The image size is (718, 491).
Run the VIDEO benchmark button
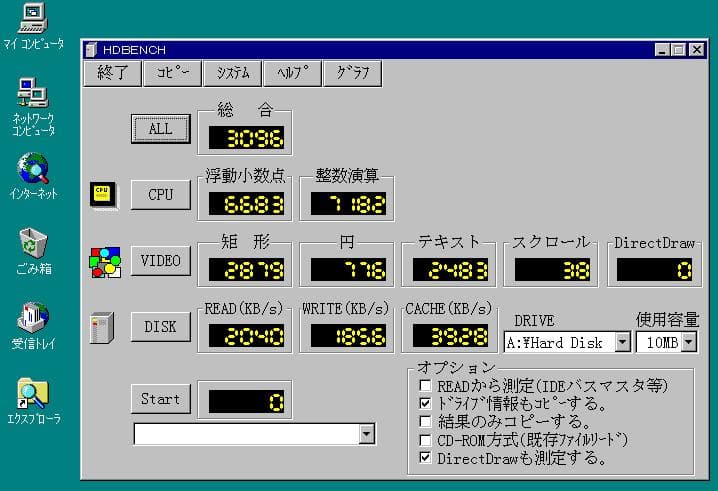pos(161,261)
